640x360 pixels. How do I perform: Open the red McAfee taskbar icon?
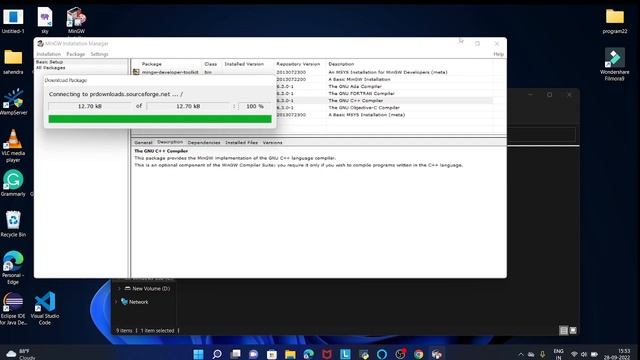[x=327, y=354]
